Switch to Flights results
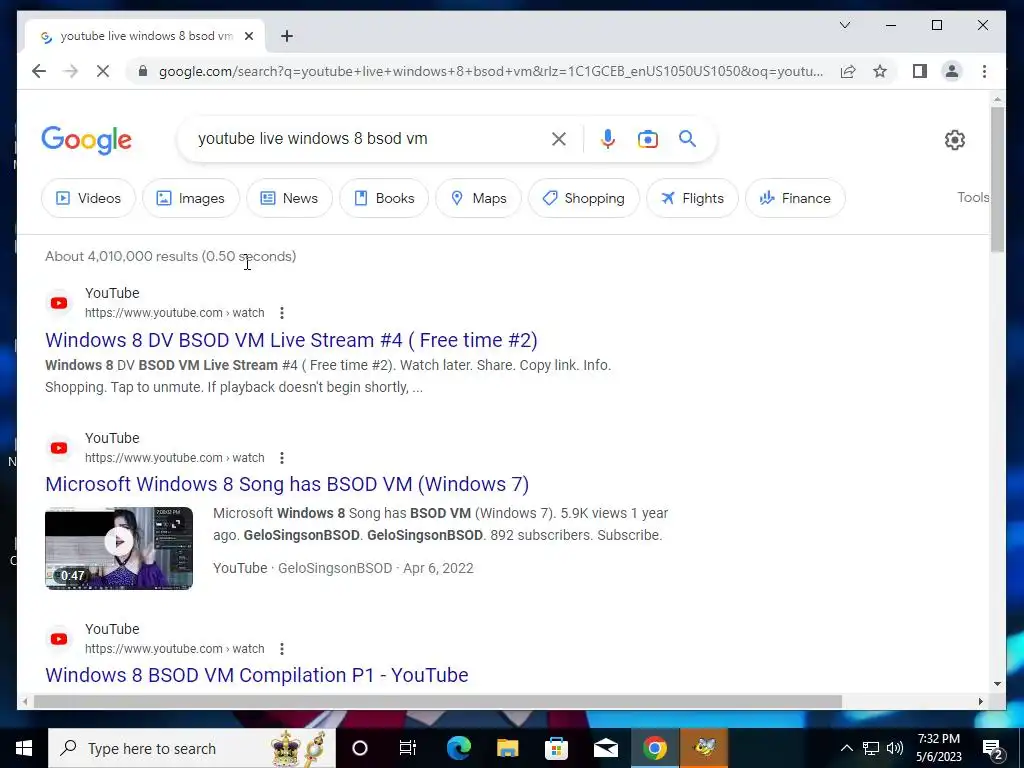The image size is (1024, 768). pyautogui.click(x=692, y=198)
